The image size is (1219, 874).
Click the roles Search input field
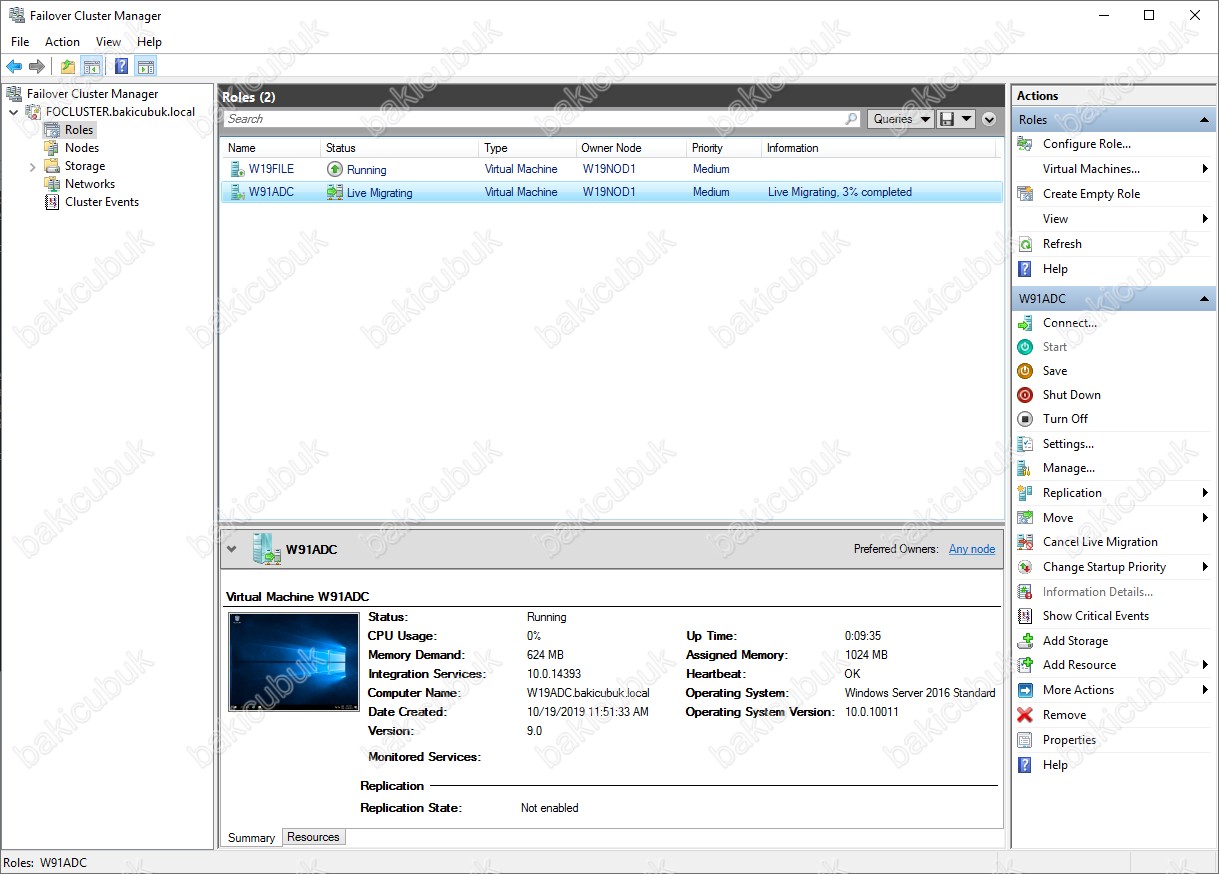(x=532, y=119)
